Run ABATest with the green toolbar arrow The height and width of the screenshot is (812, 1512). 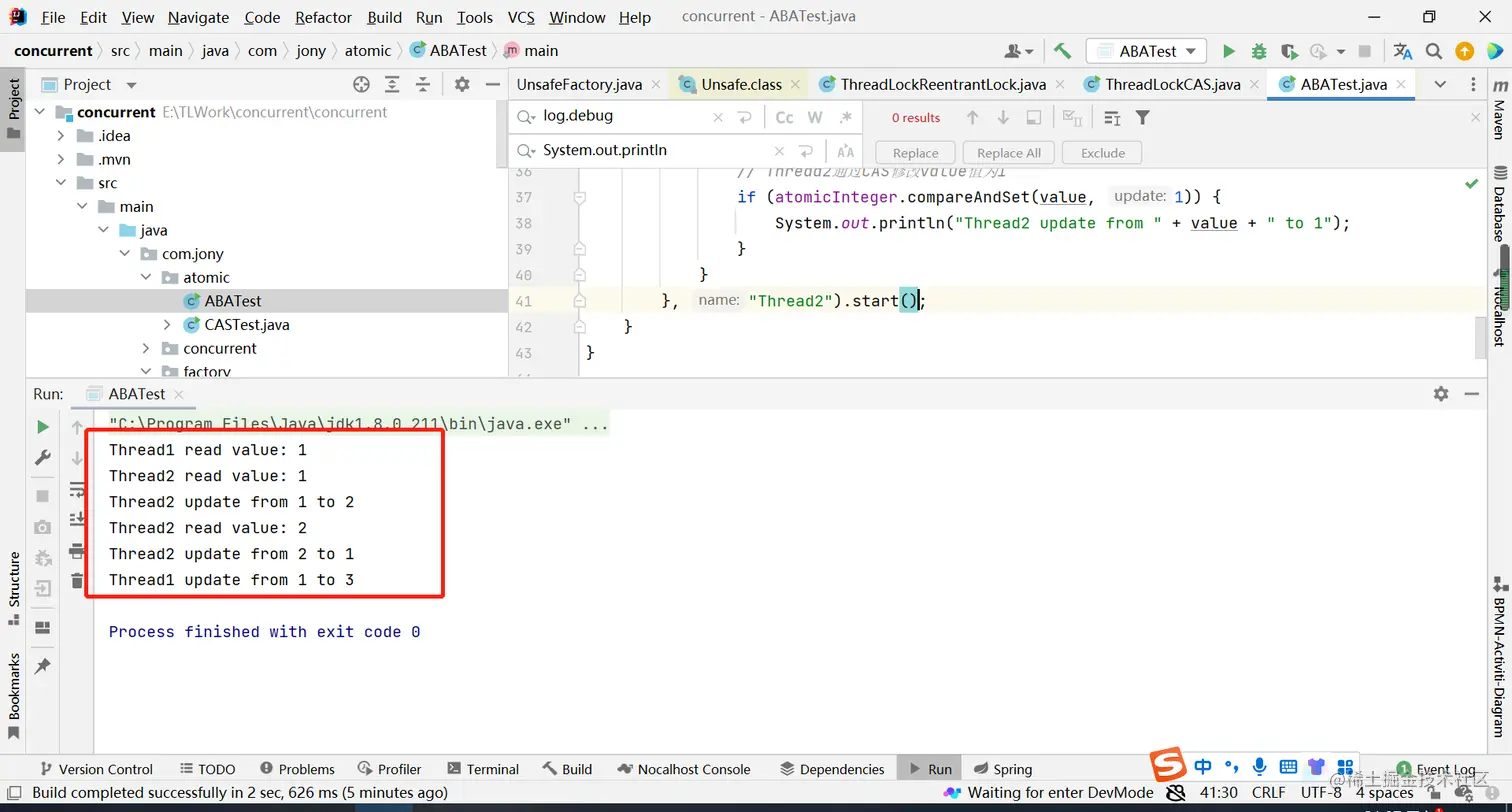point(1229,51)
